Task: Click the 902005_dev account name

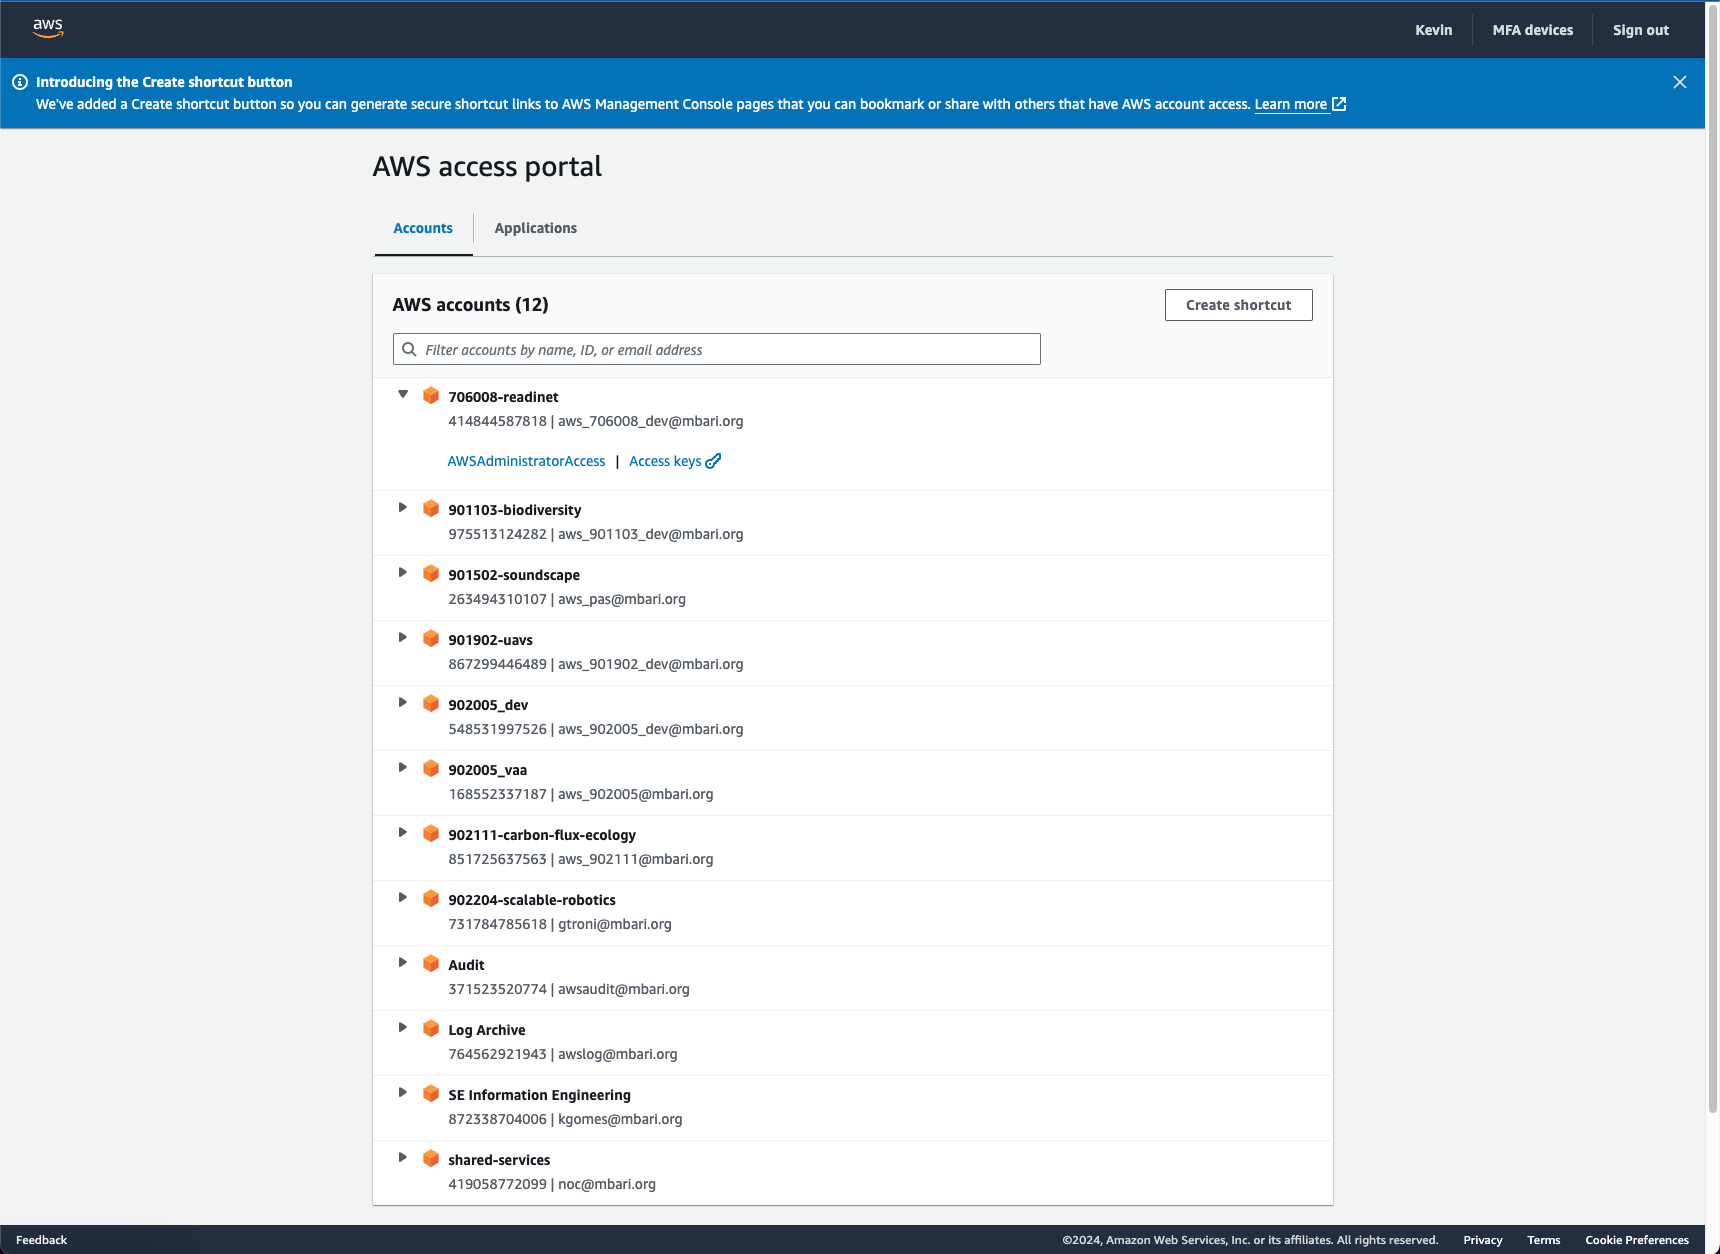Action: tap(488, 705)
